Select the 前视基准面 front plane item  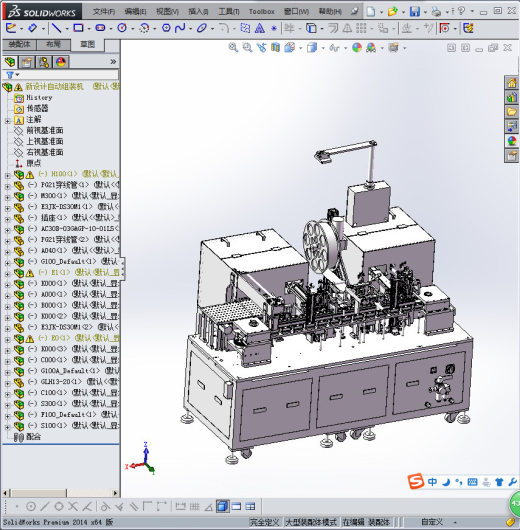coord(45,130)
